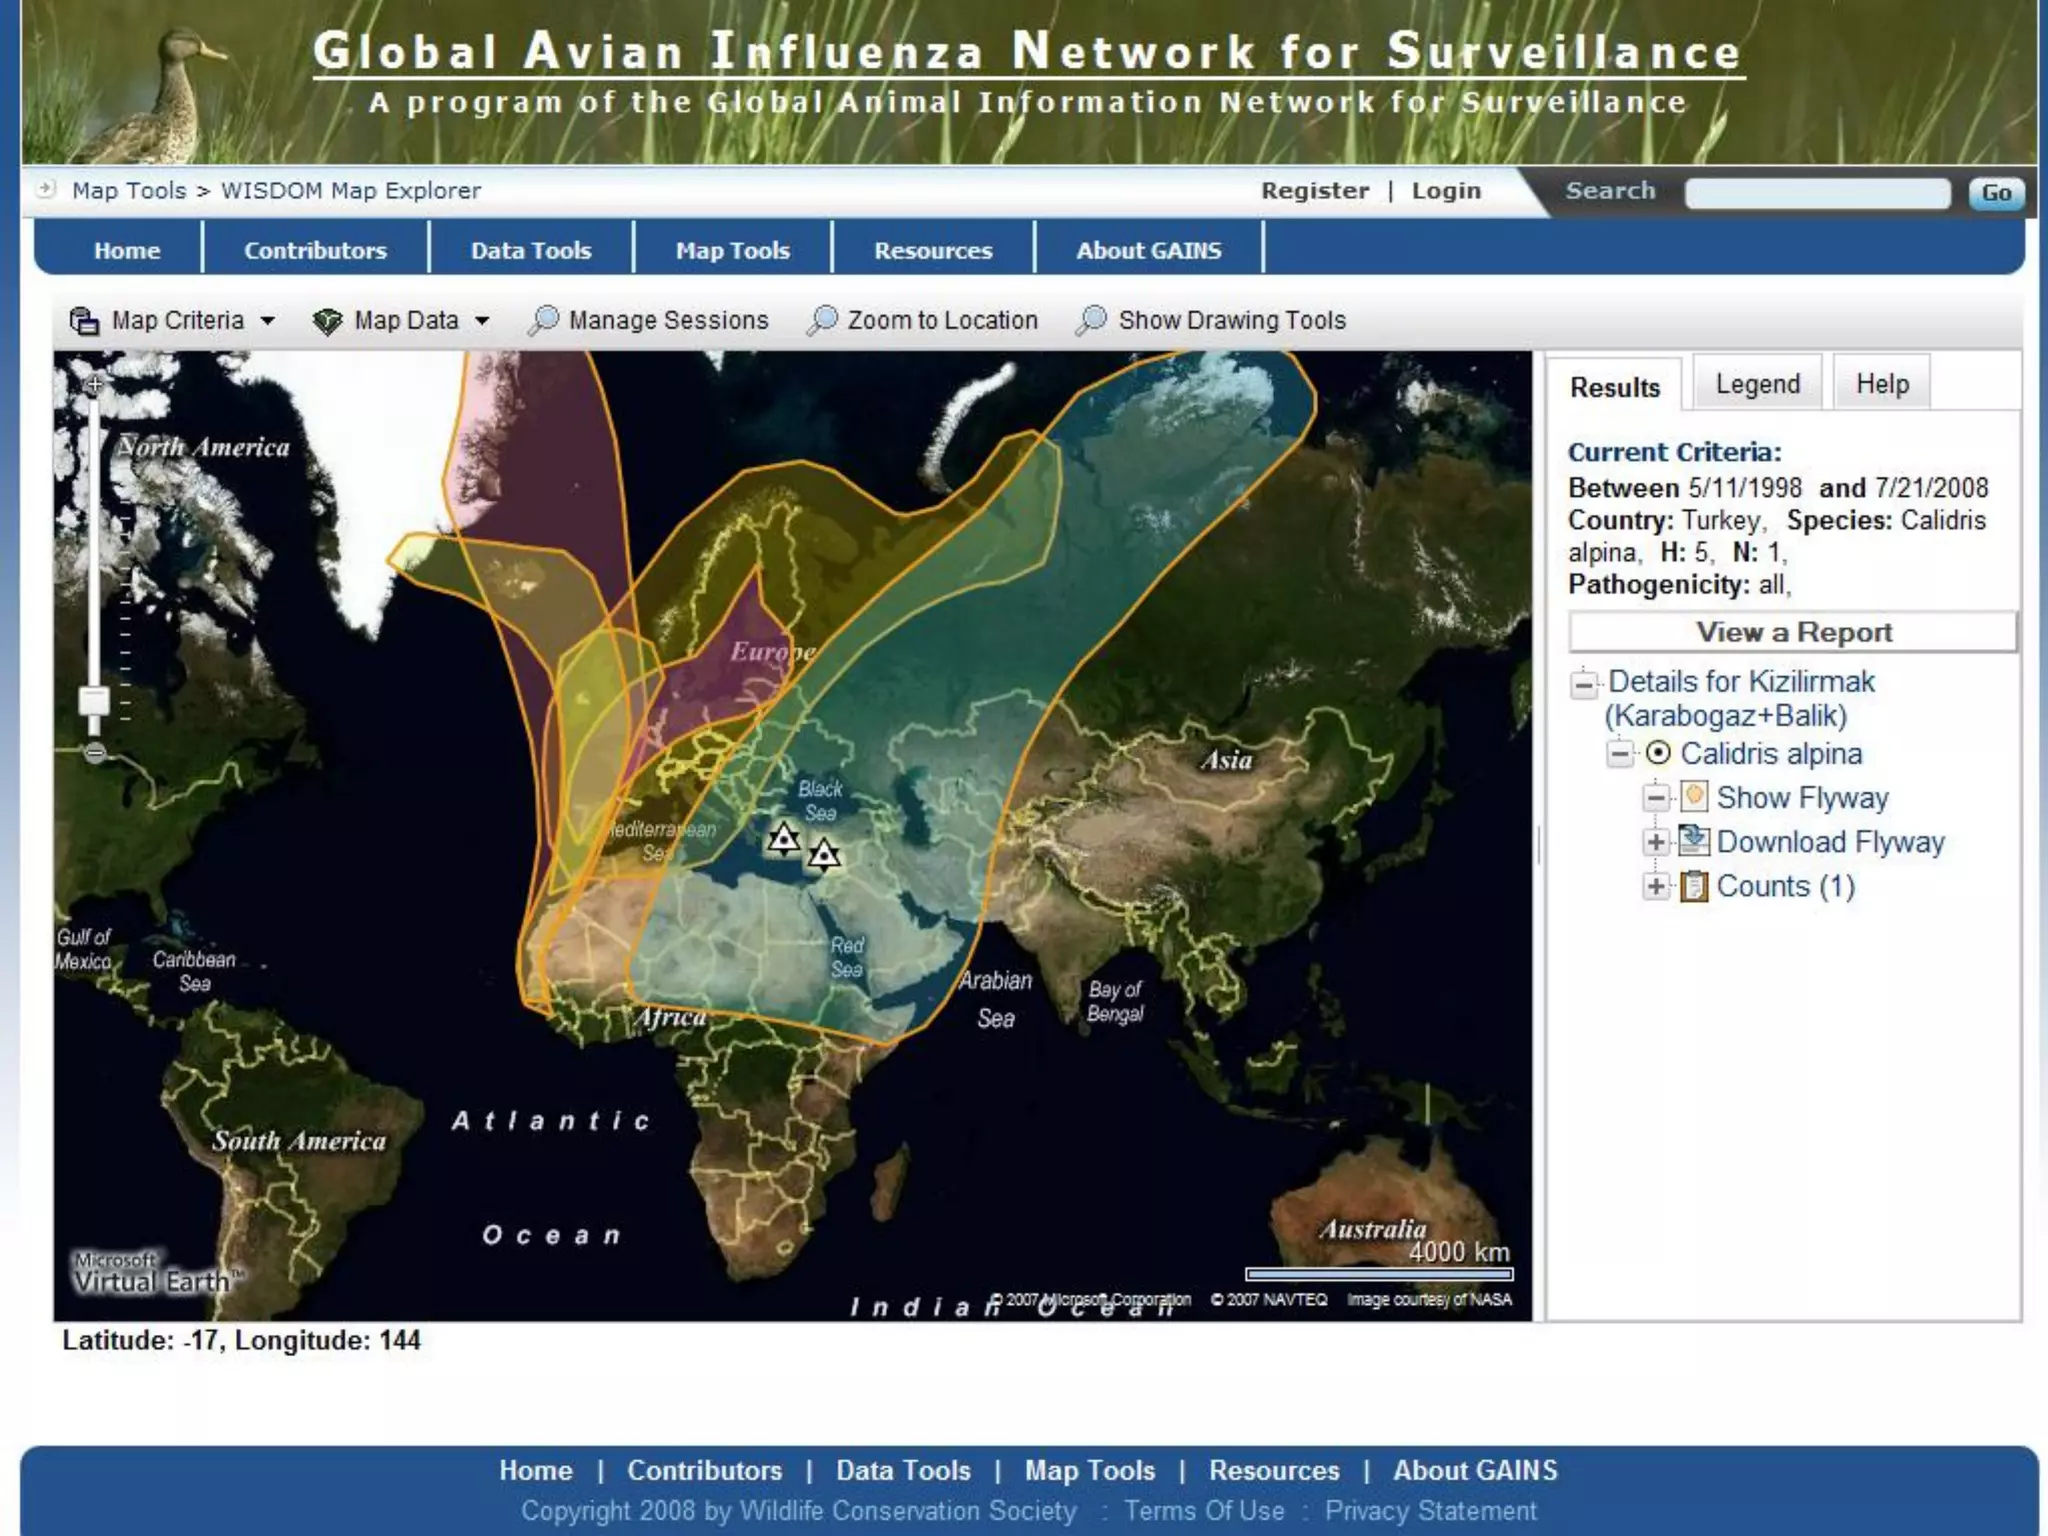
Task: Open the Map Tools menu in the navigation bar
Action: click(x=733, y=250)
